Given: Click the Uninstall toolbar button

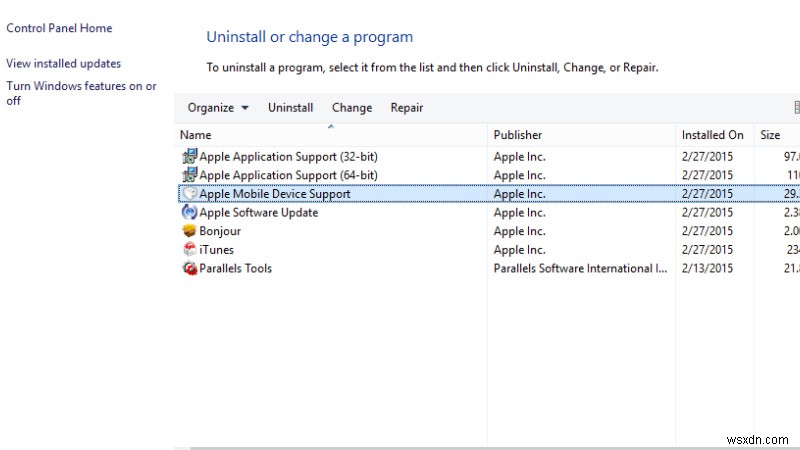Looking at the screenshot, I should click(290, 108).
